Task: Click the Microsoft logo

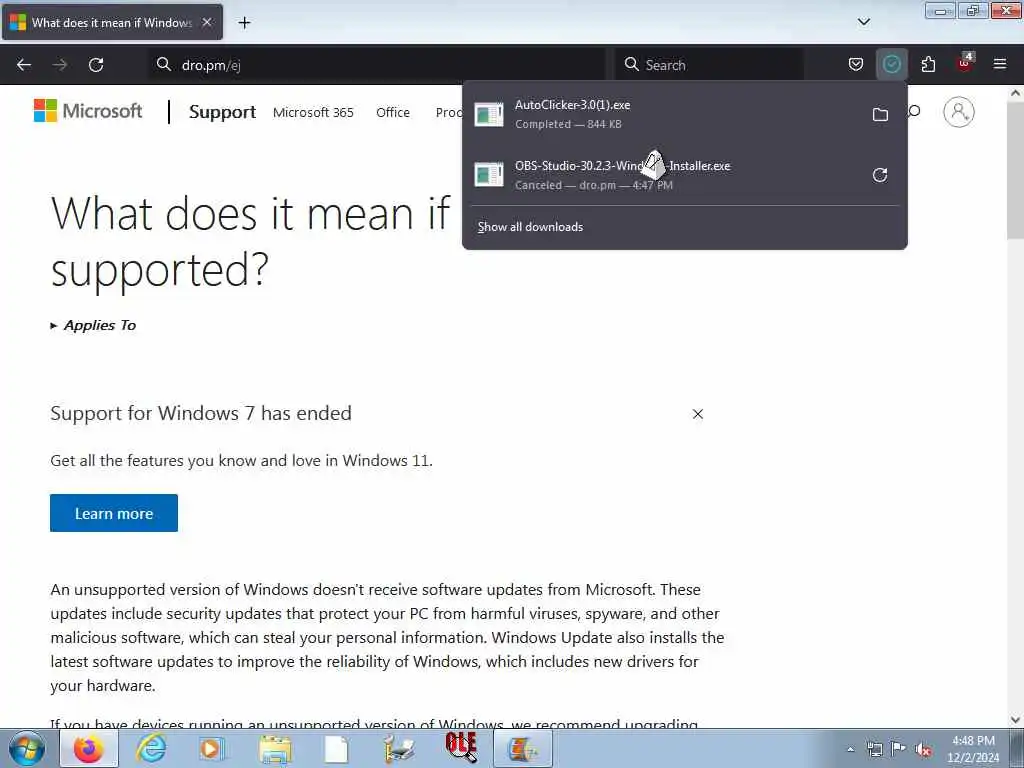Action: pos(88,111)
